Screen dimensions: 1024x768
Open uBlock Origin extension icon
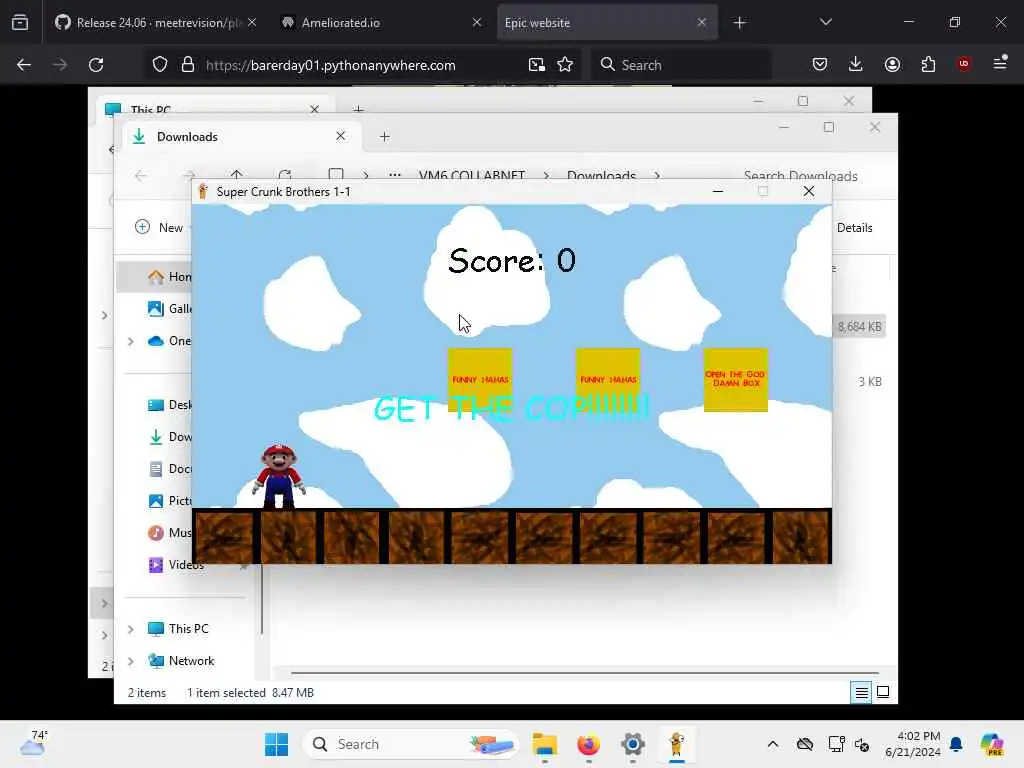[x=963, y=64]
